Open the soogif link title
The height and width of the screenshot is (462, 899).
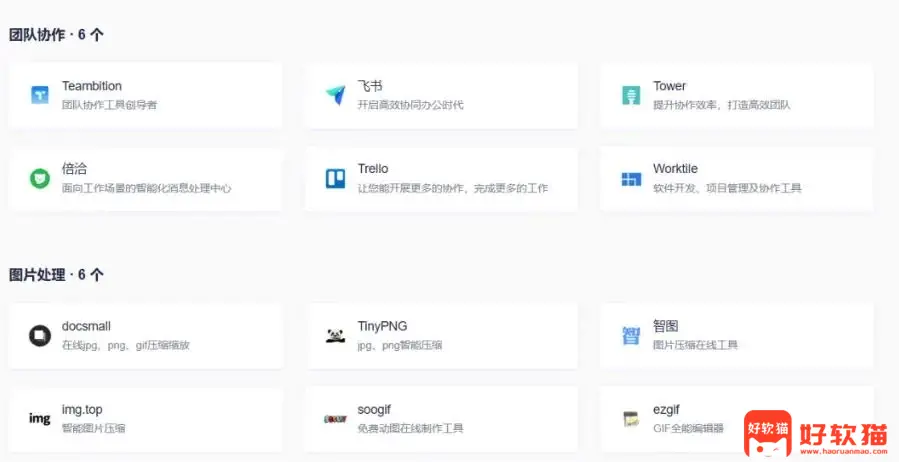[x=374, y=410]
